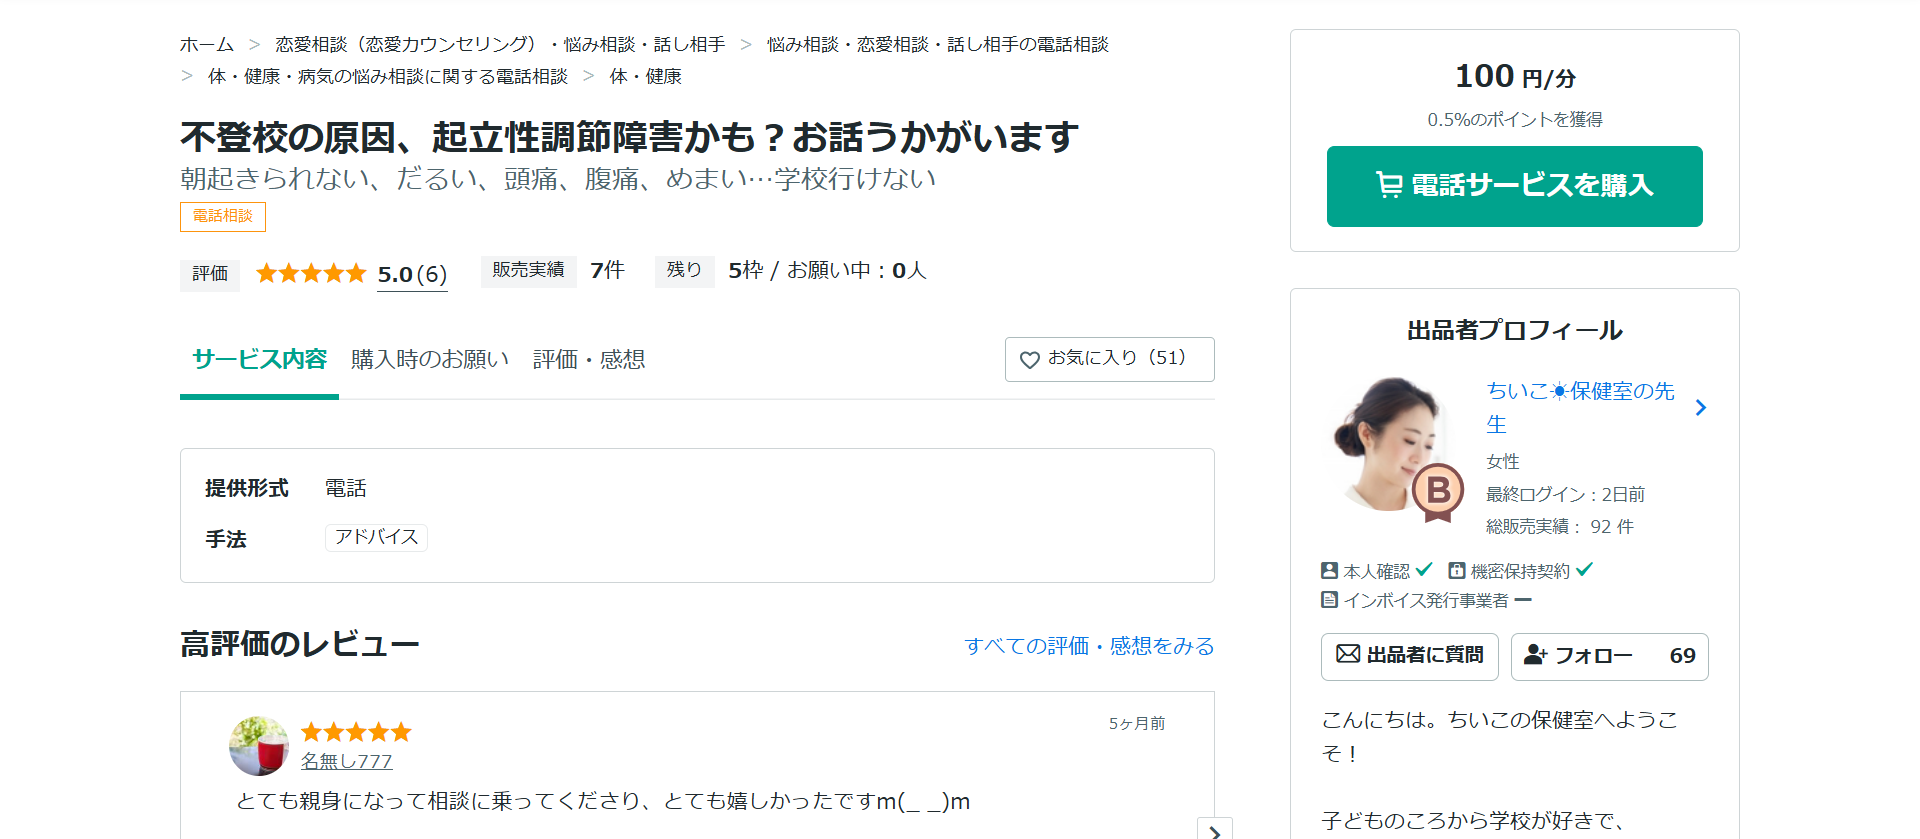Open すべての評価・感想をみる link

pos(1089,646)
